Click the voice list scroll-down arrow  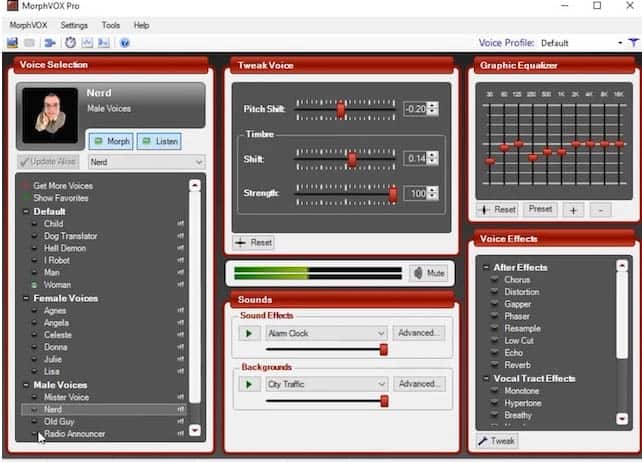195,430
